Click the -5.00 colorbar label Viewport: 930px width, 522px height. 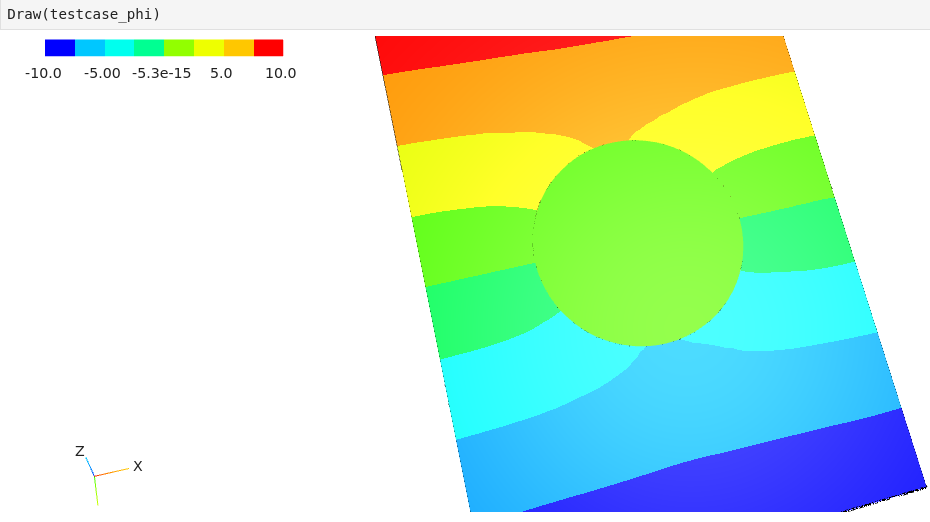point(102,73)
